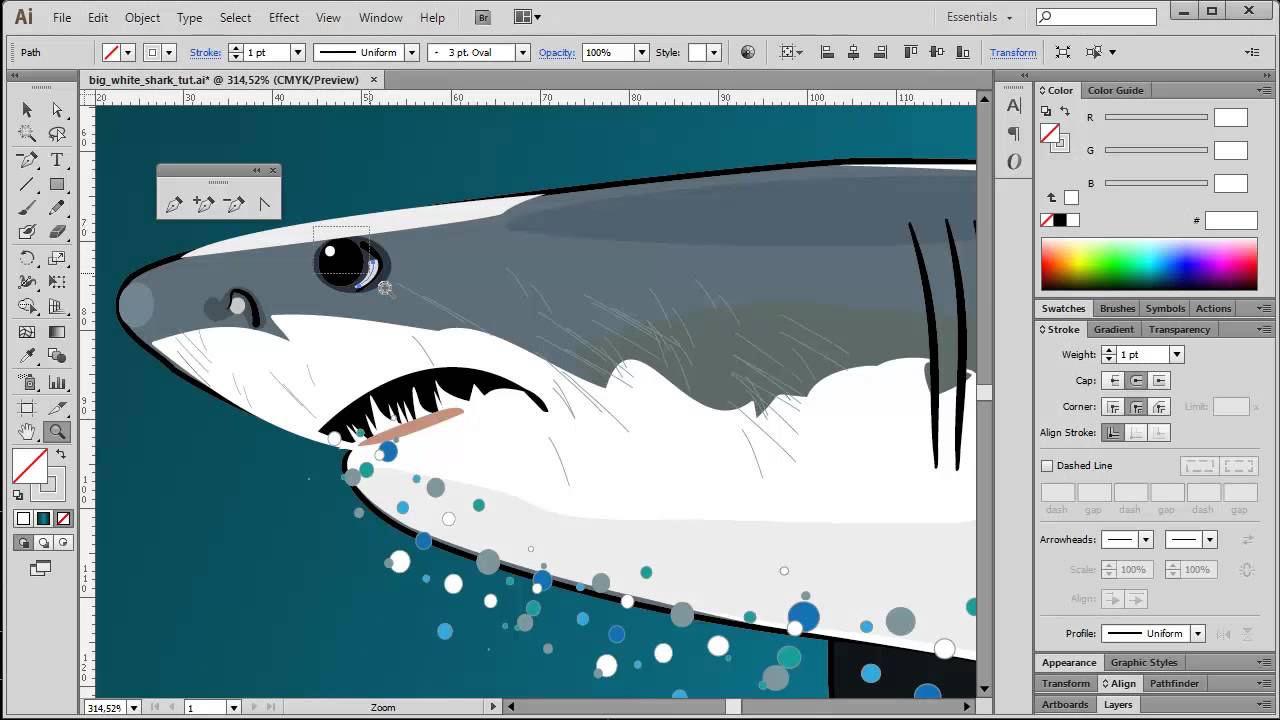Select the Eyedropper tool
Image resolution: width=1280 pixels, height=720 pixels.
27,356
